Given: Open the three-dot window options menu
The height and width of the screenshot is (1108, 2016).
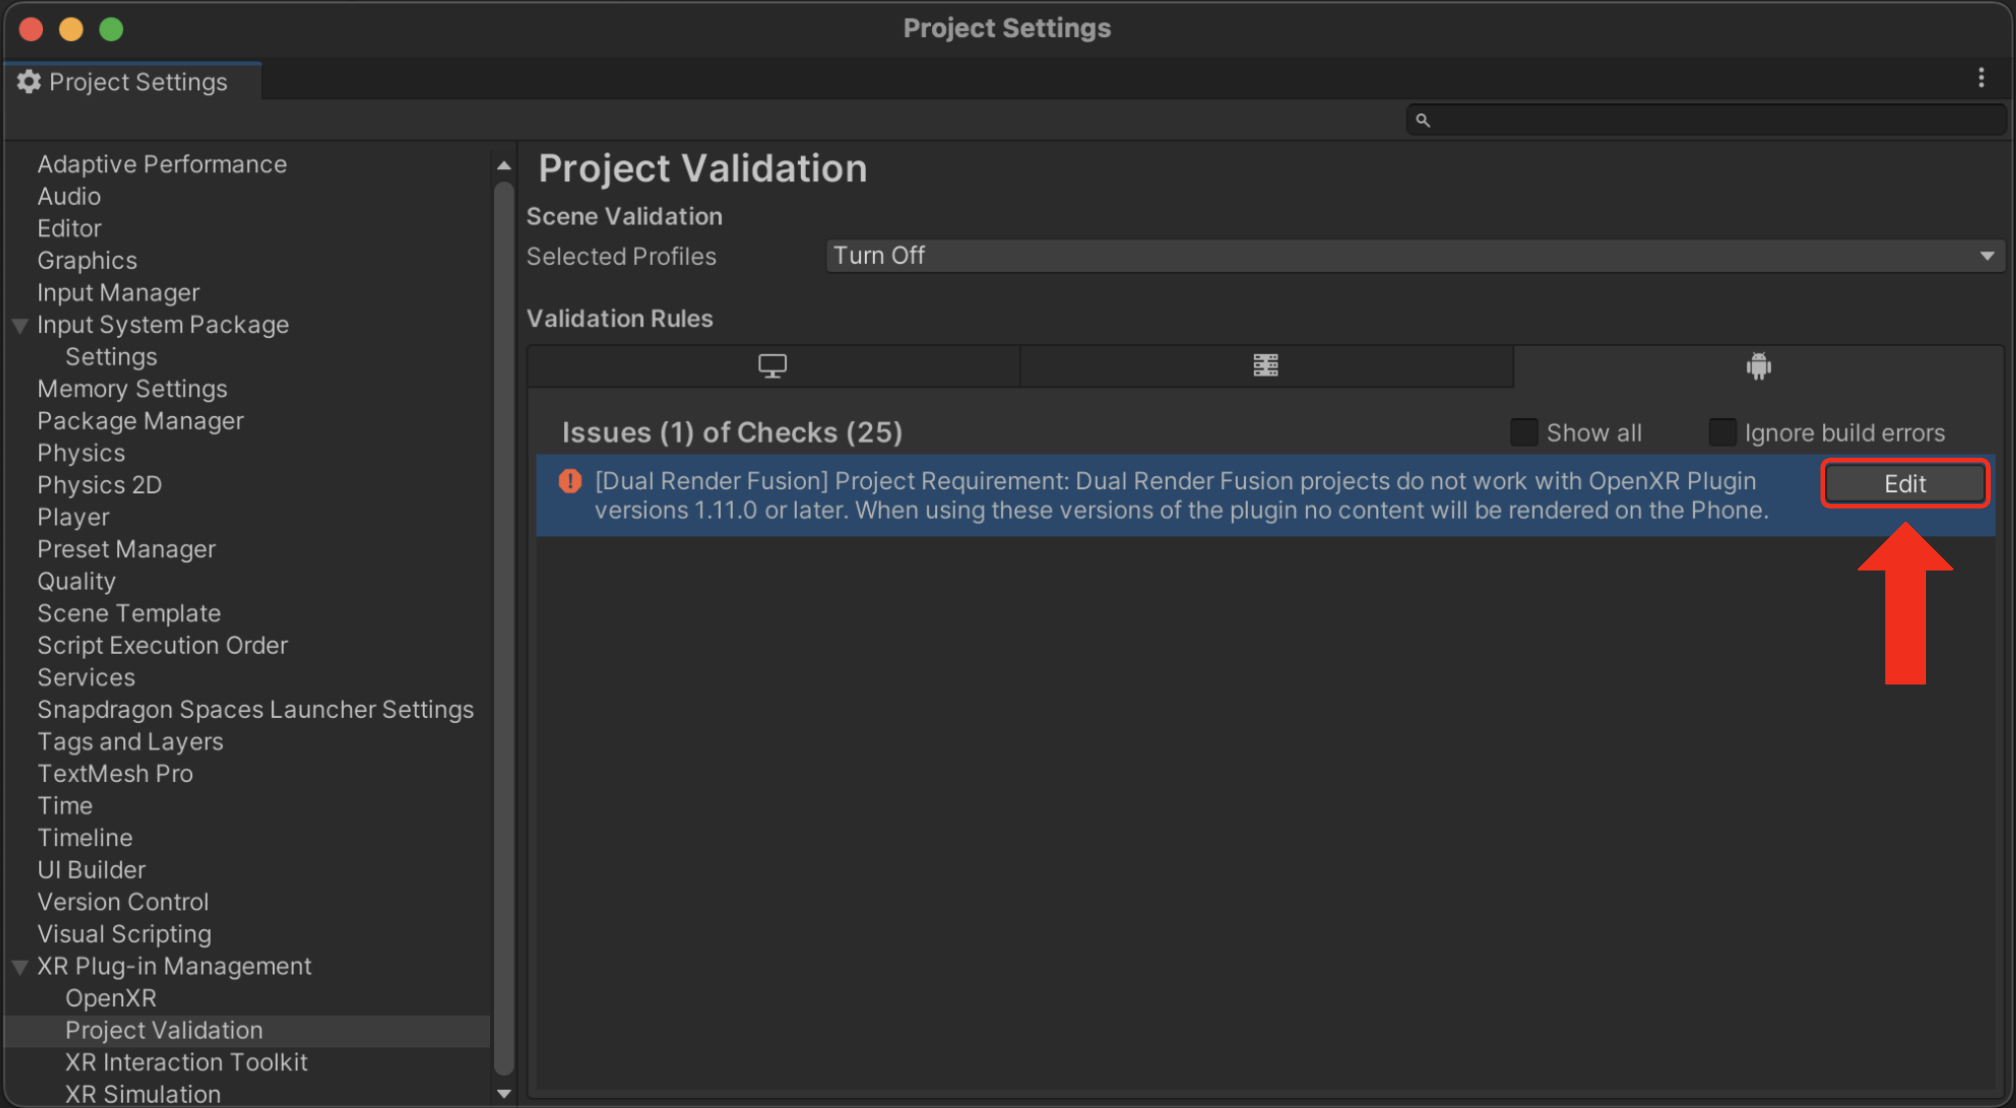Looking at the screenshot, I should point(1981,78).
